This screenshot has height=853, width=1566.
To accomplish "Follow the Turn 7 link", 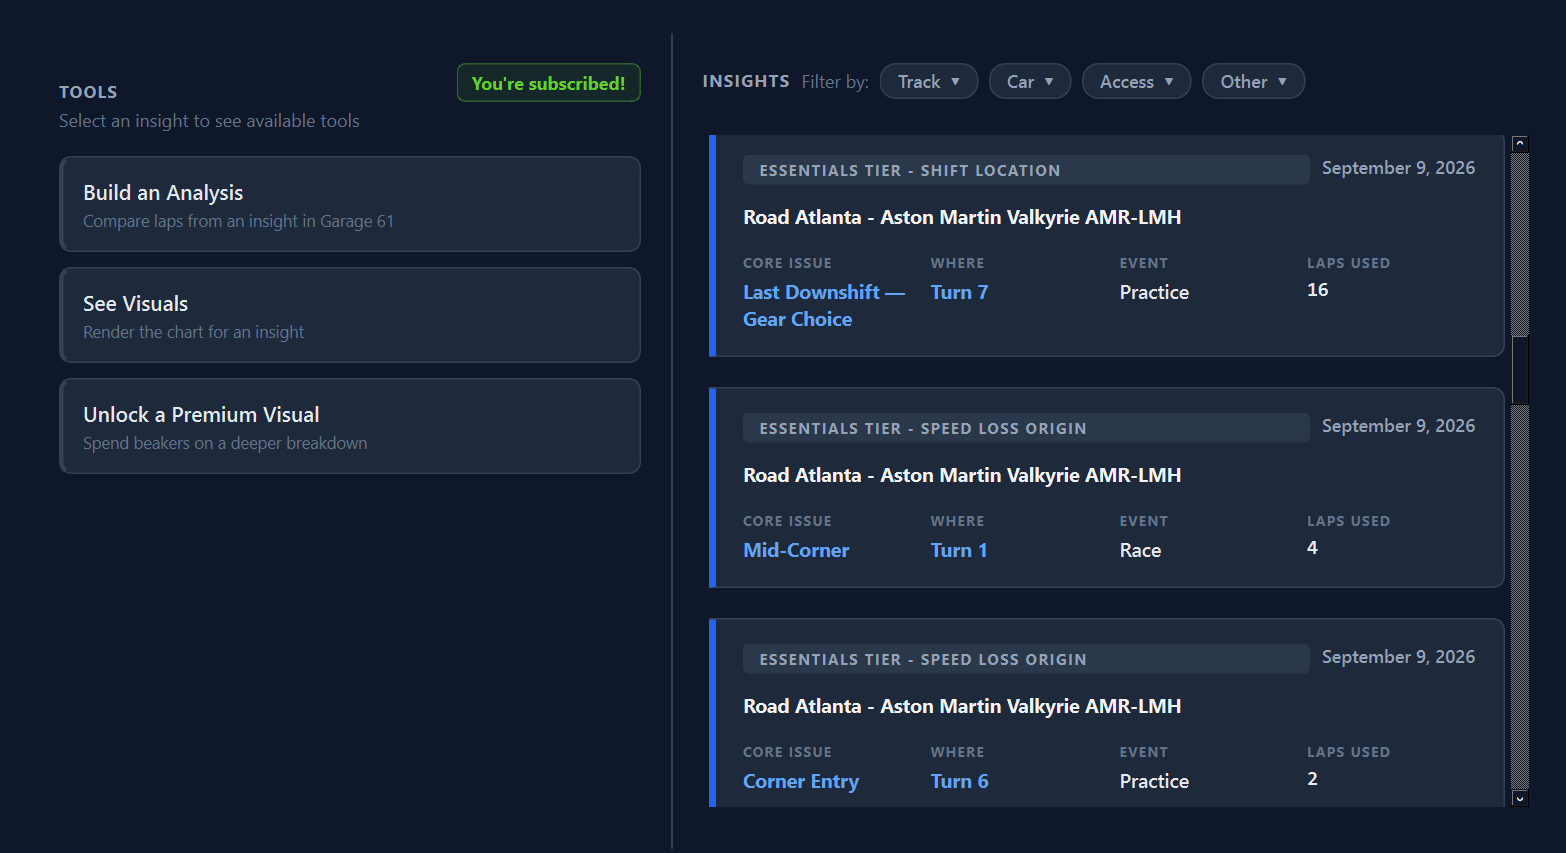I will (959, 292).
